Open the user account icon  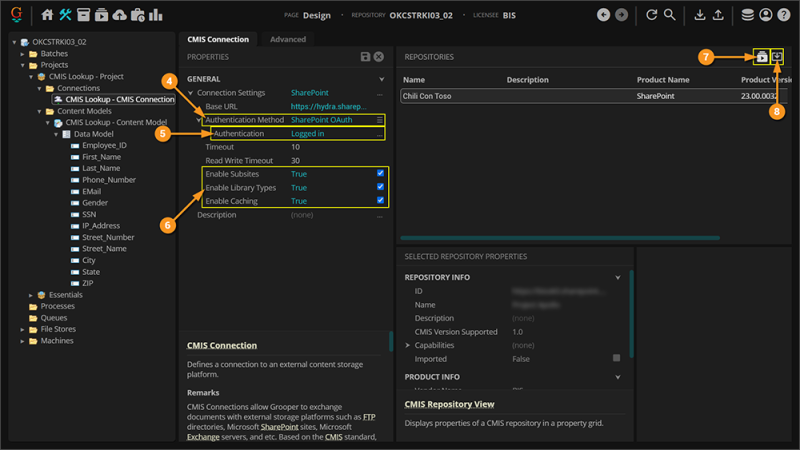pos(766,15)
